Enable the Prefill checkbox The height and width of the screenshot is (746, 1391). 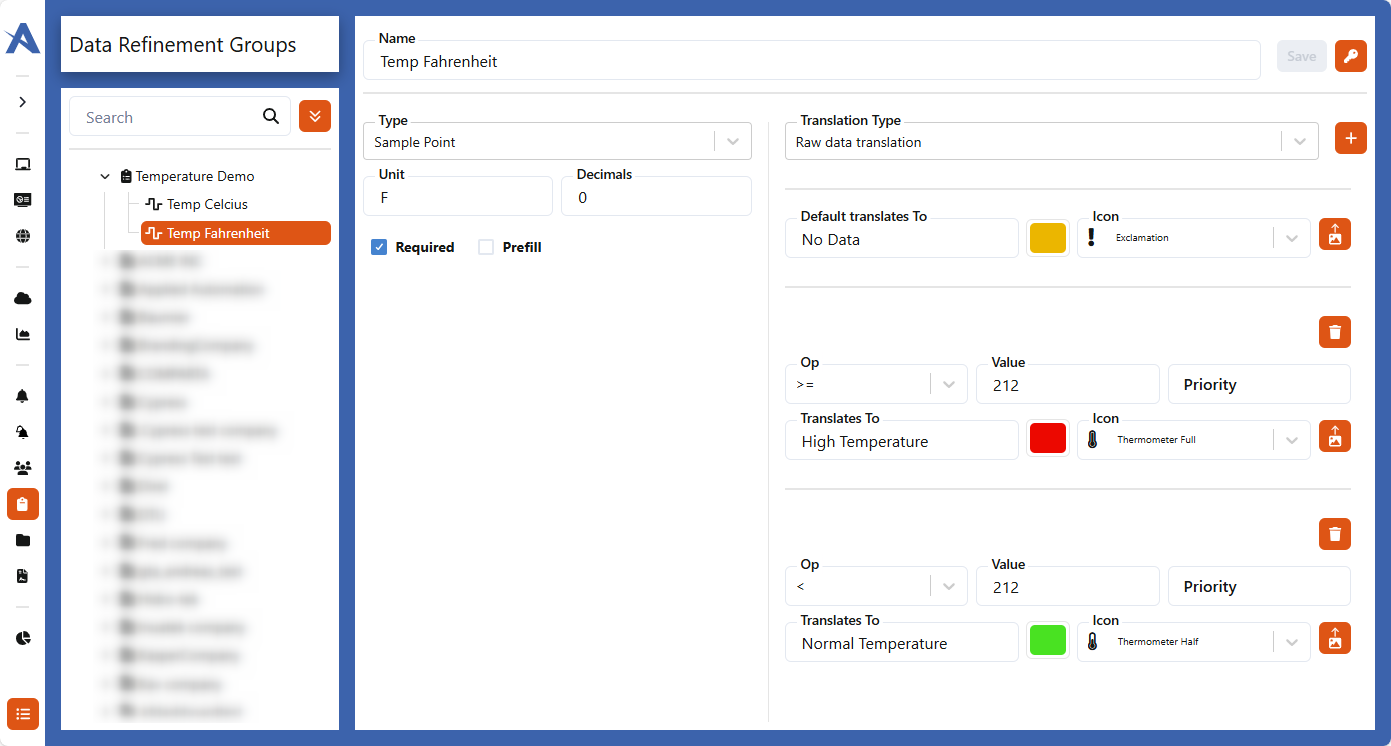(486, 247)
